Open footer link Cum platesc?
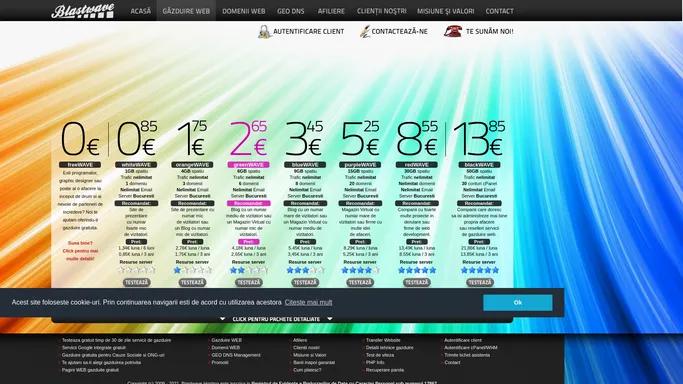This screenshot has width=683, height=384. click(x=307, y=370)
